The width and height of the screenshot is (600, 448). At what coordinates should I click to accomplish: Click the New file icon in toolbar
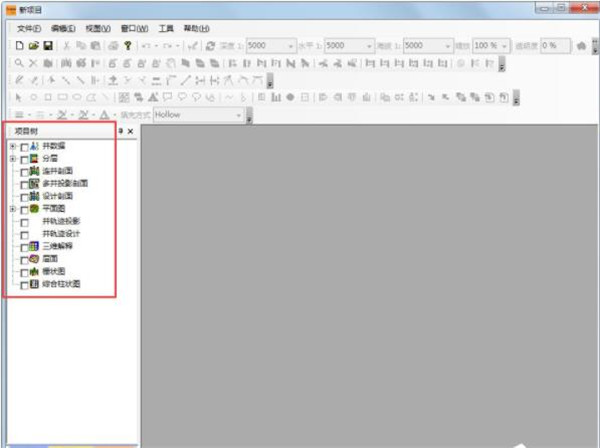tap(19, 46)
